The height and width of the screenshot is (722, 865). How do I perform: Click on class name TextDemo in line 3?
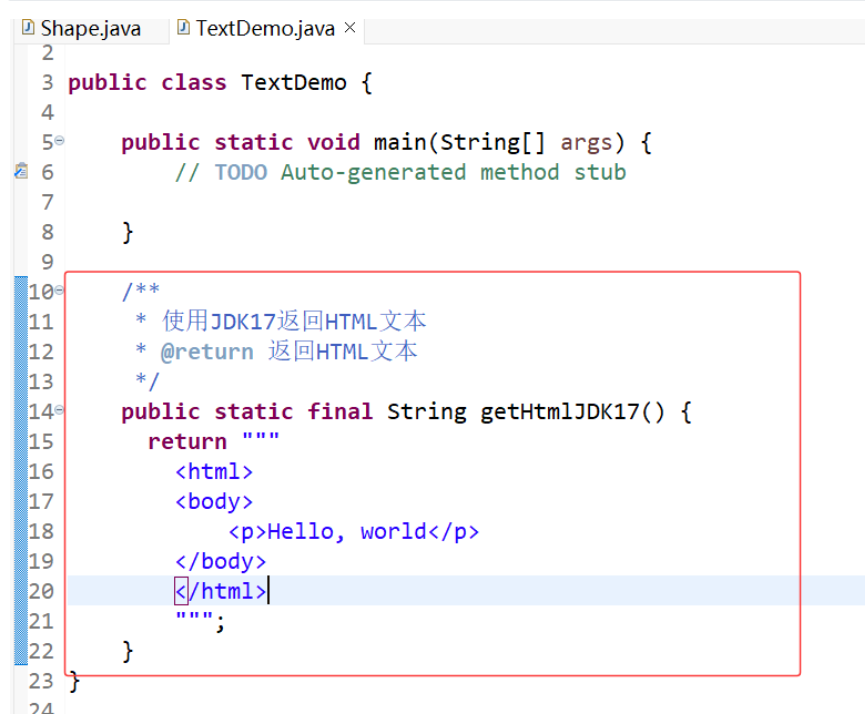(x=294, y=83)
